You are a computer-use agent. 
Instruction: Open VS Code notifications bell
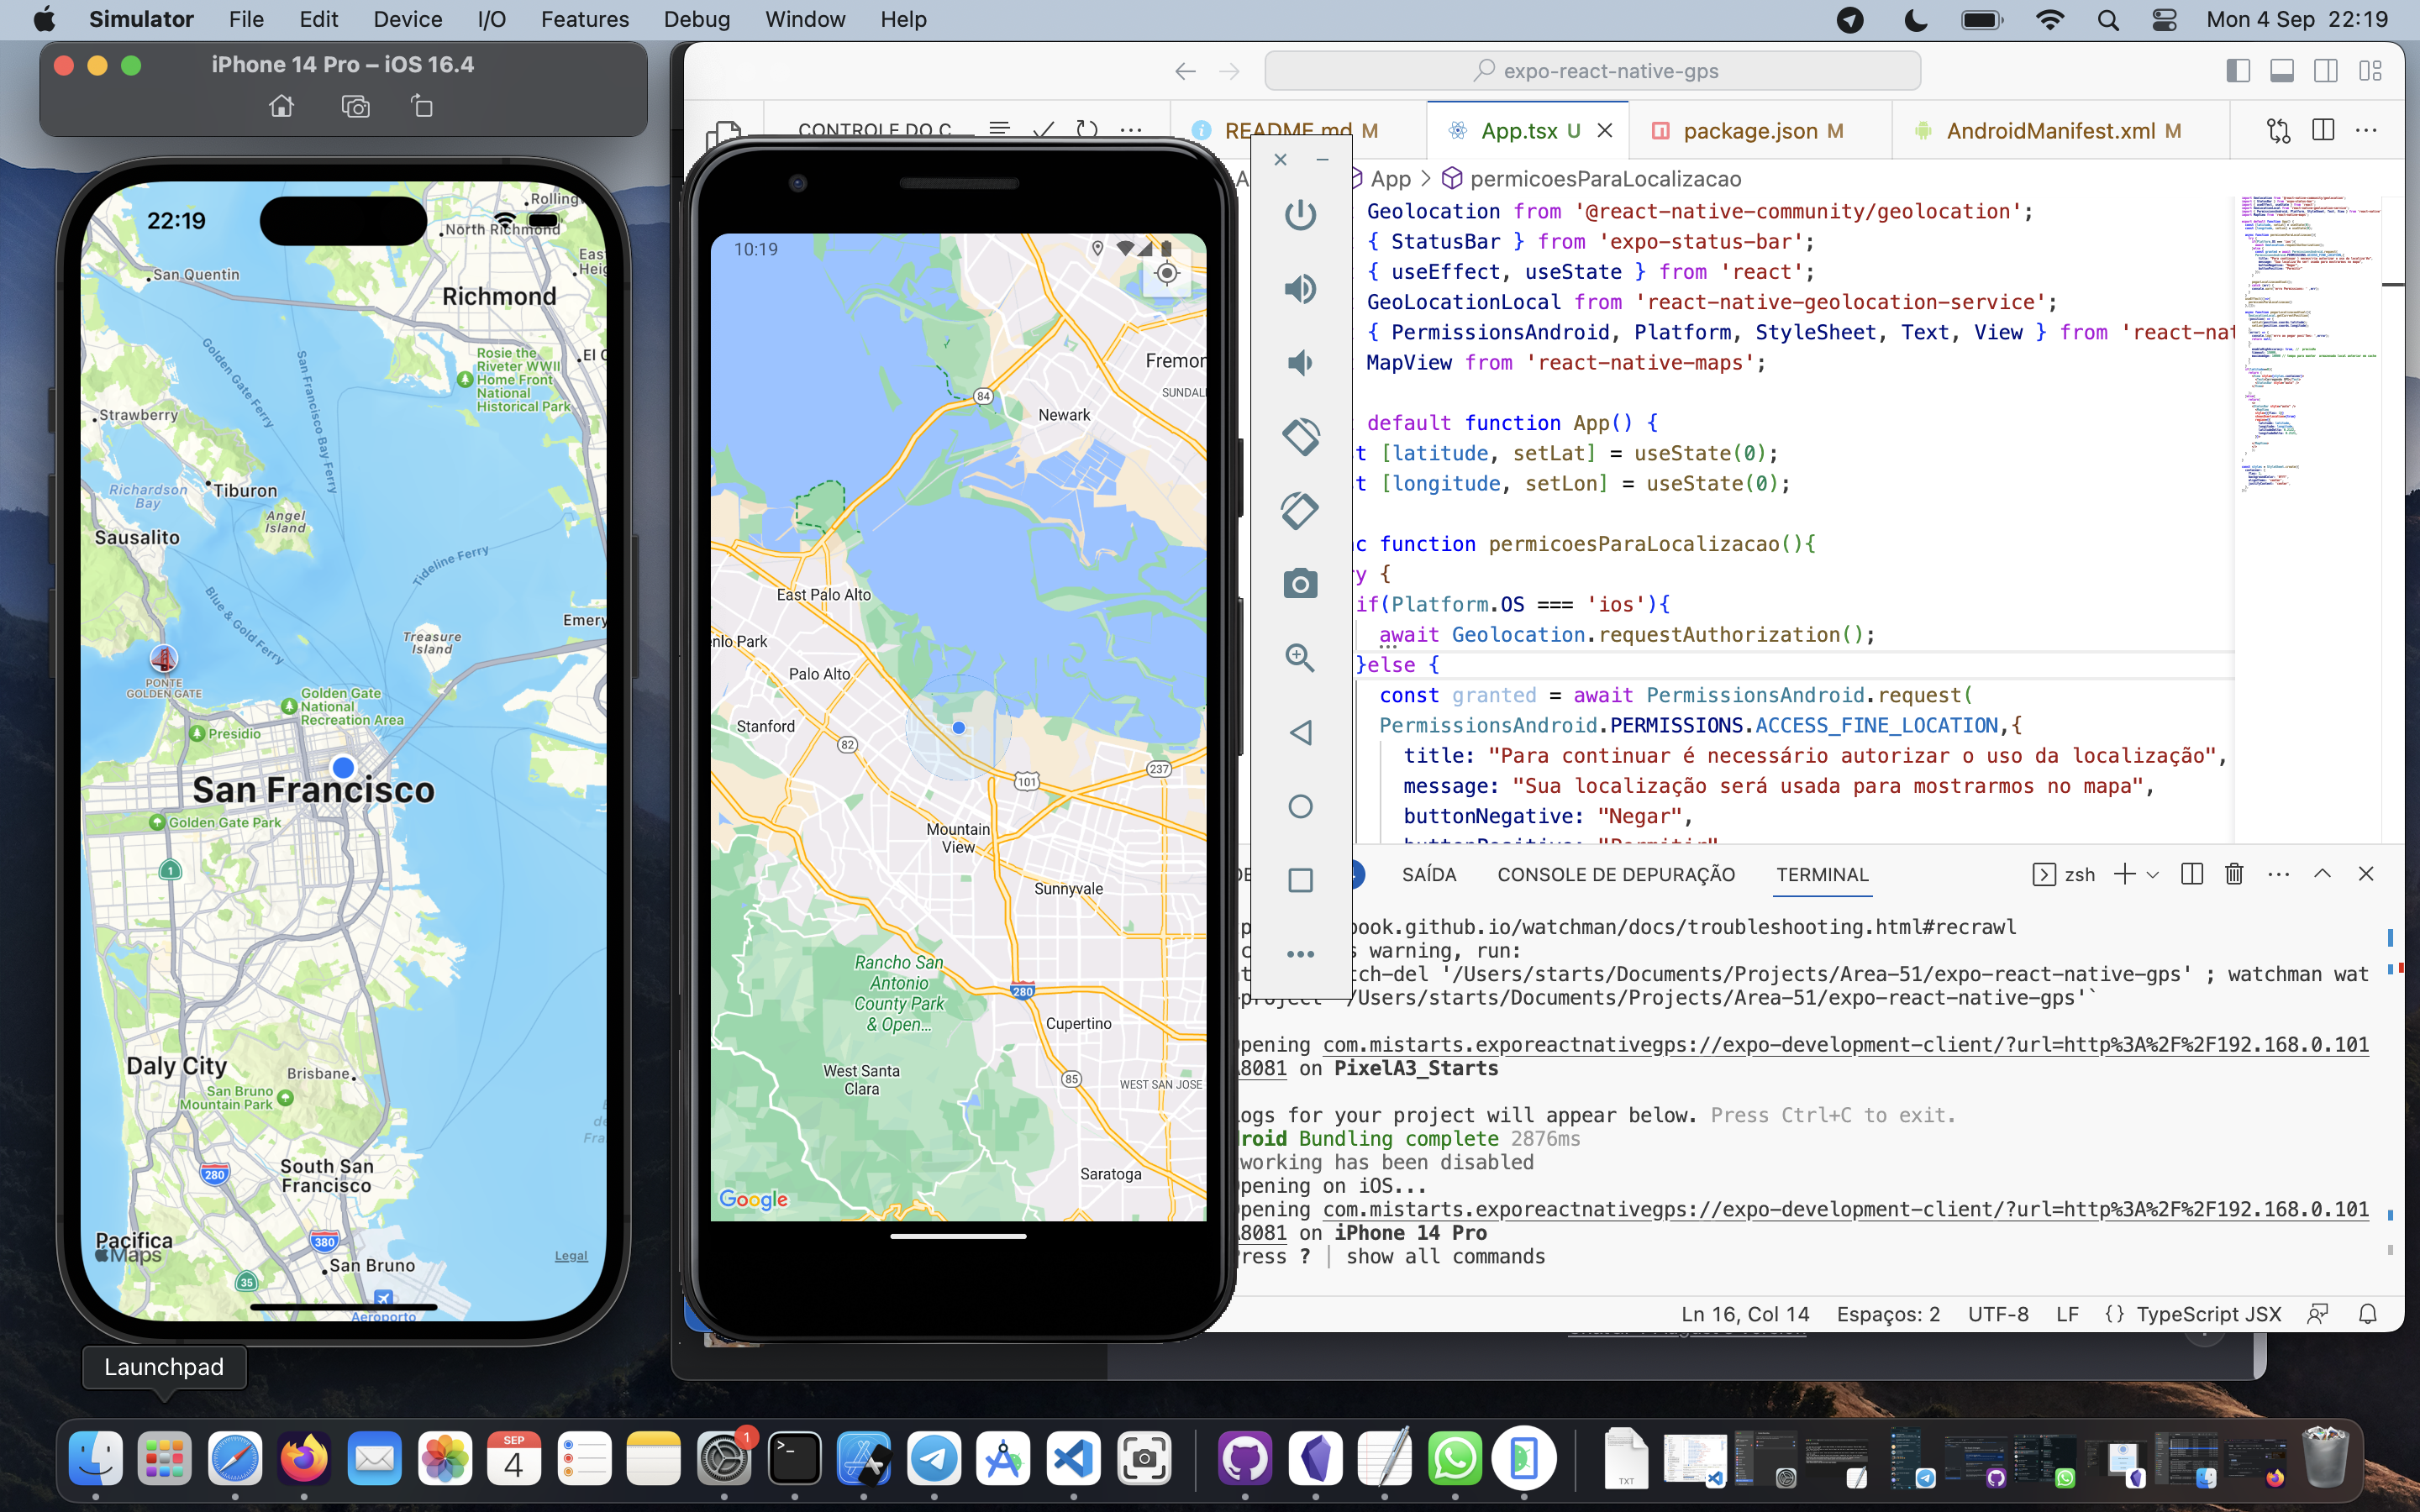pyautogui.click(x=2367, y=1314)
